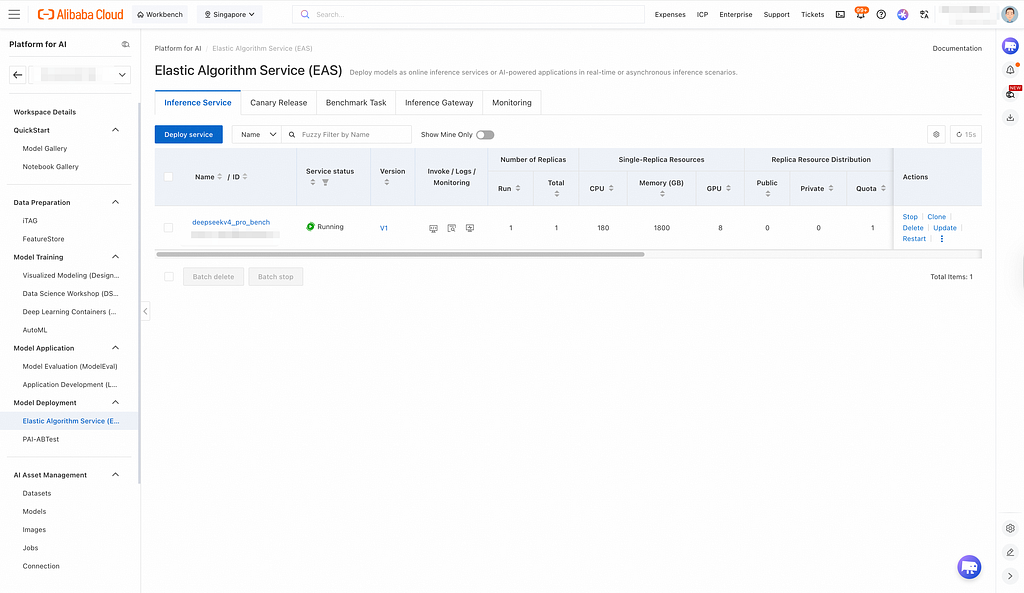Open table column settings gear icon

[936, 135]
